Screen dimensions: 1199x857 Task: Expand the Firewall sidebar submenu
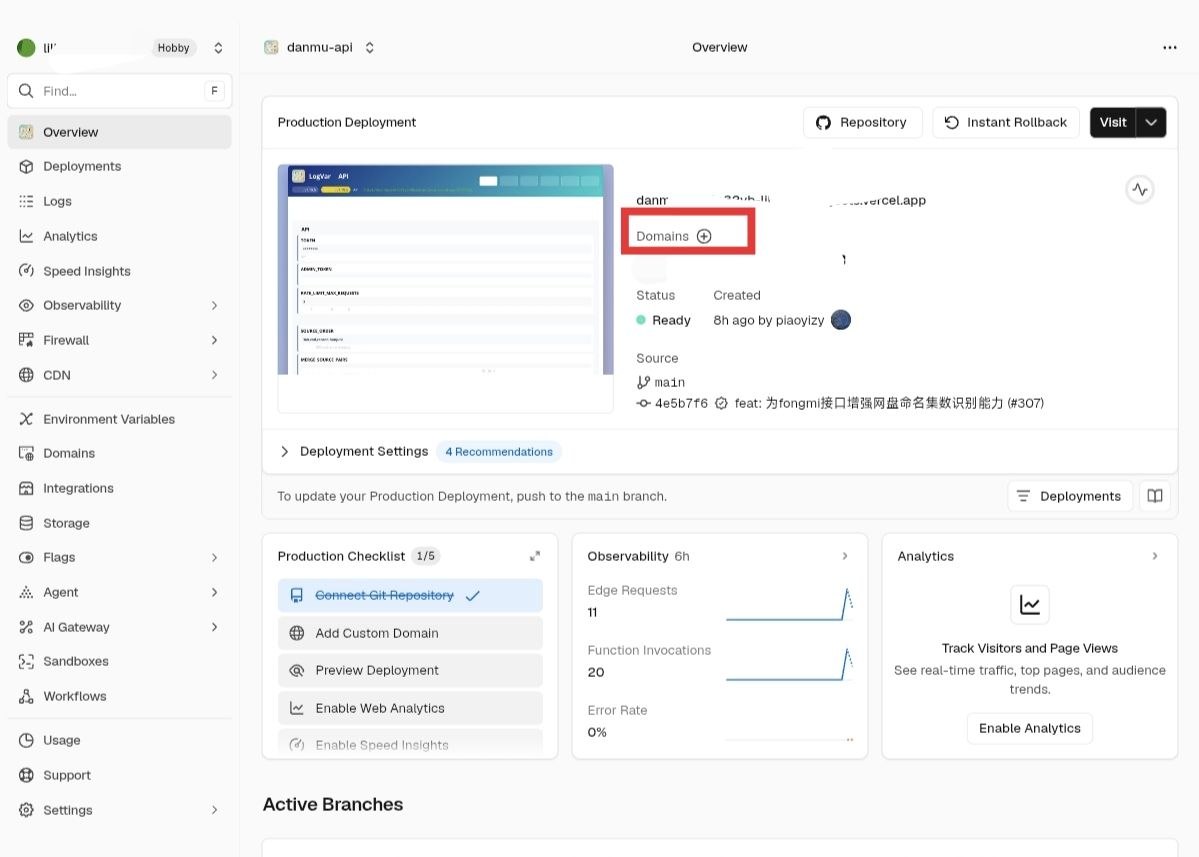click(x=214, y=339)
